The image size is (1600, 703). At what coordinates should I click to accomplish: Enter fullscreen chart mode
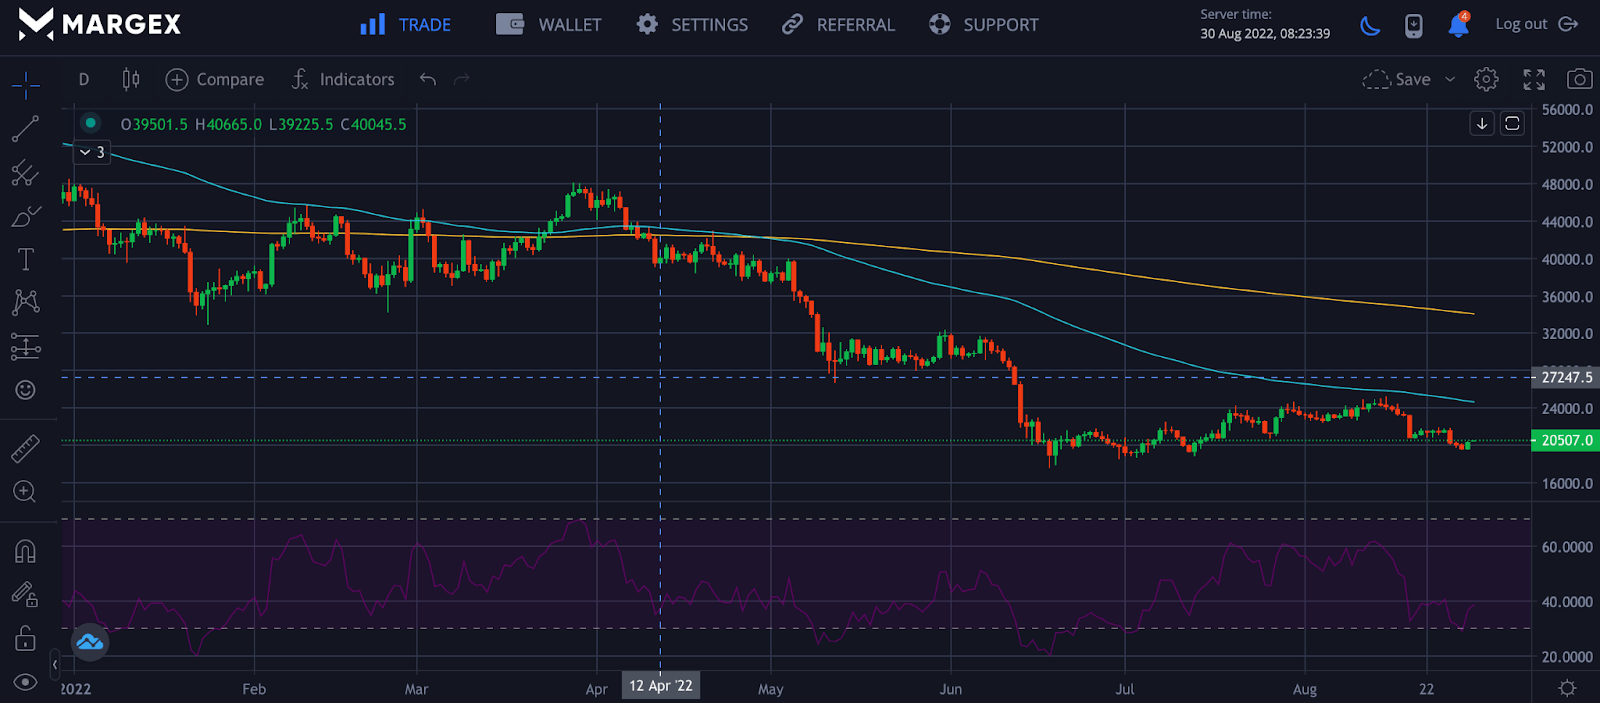[1533, 79]
